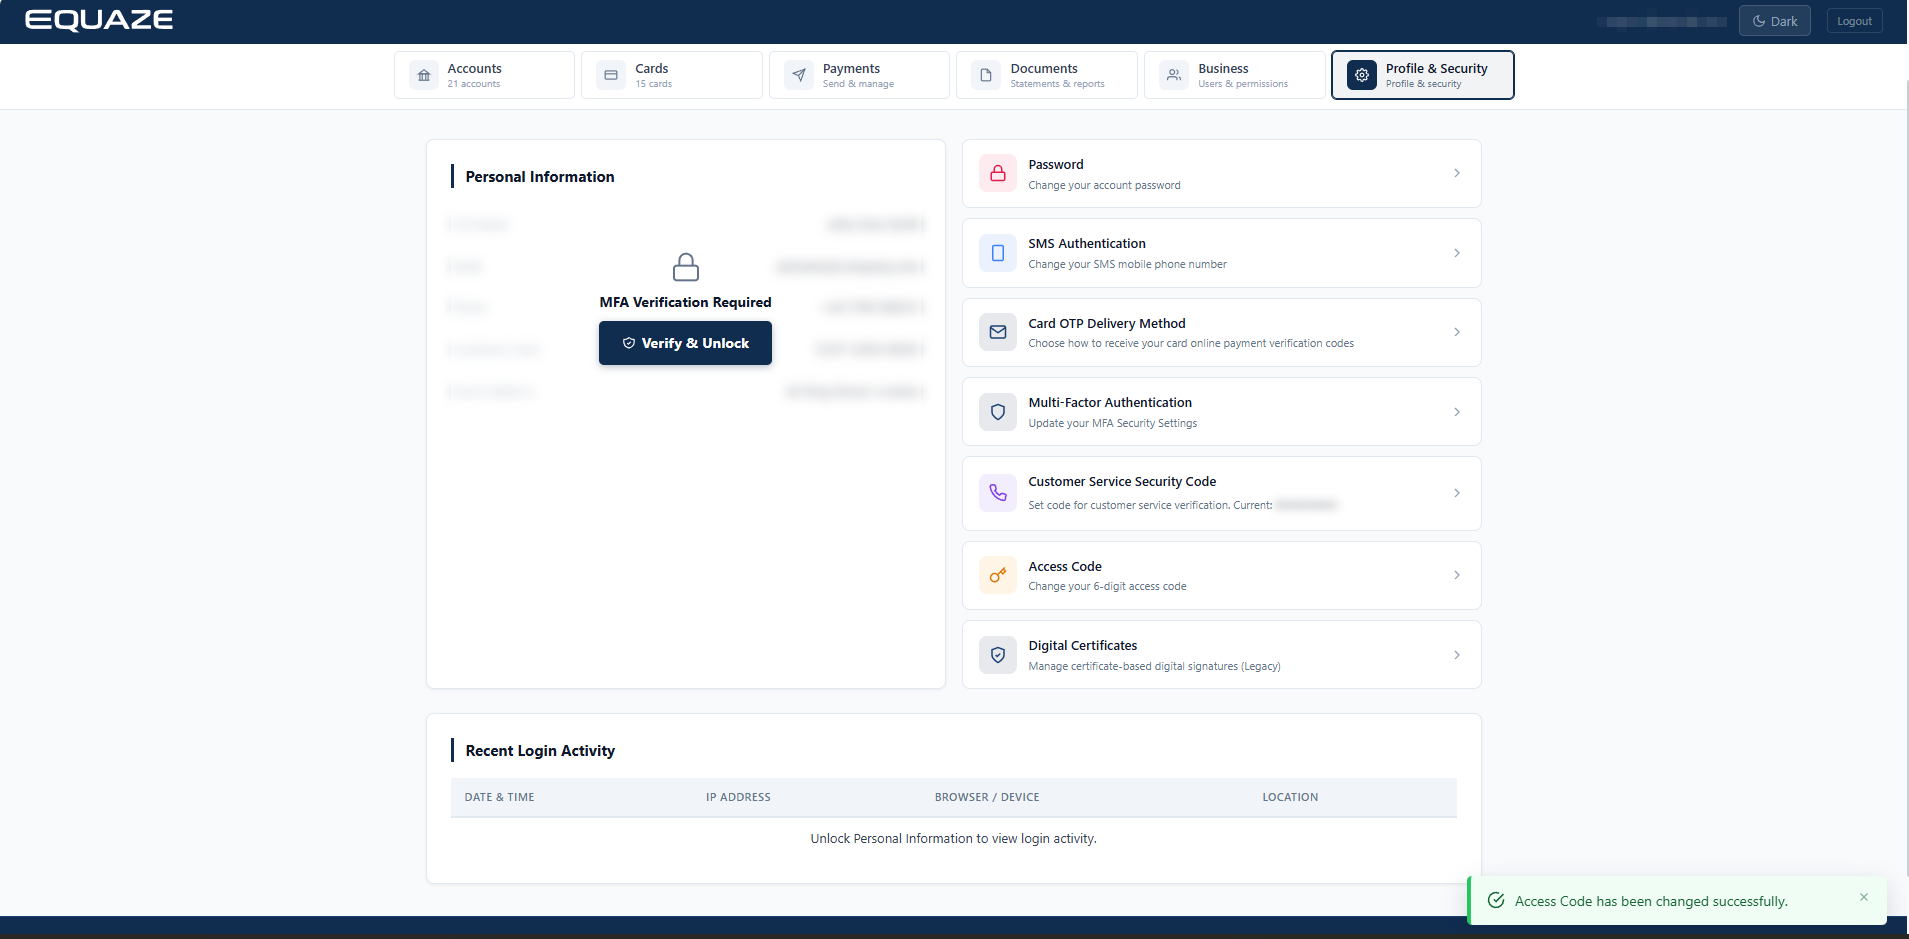Go to the Documents tab
Image resolution: width=1909 pixels, height=939 pixels.
tap(1047, 75)
